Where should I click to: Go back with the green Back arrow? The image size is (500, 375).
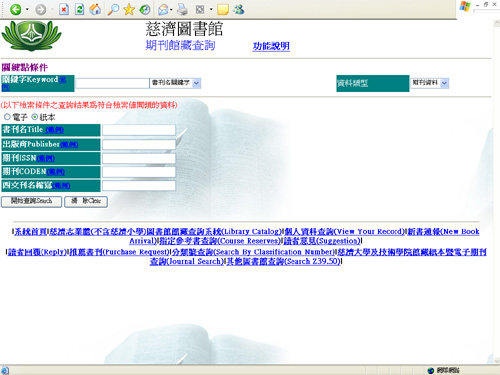[15, 9]
